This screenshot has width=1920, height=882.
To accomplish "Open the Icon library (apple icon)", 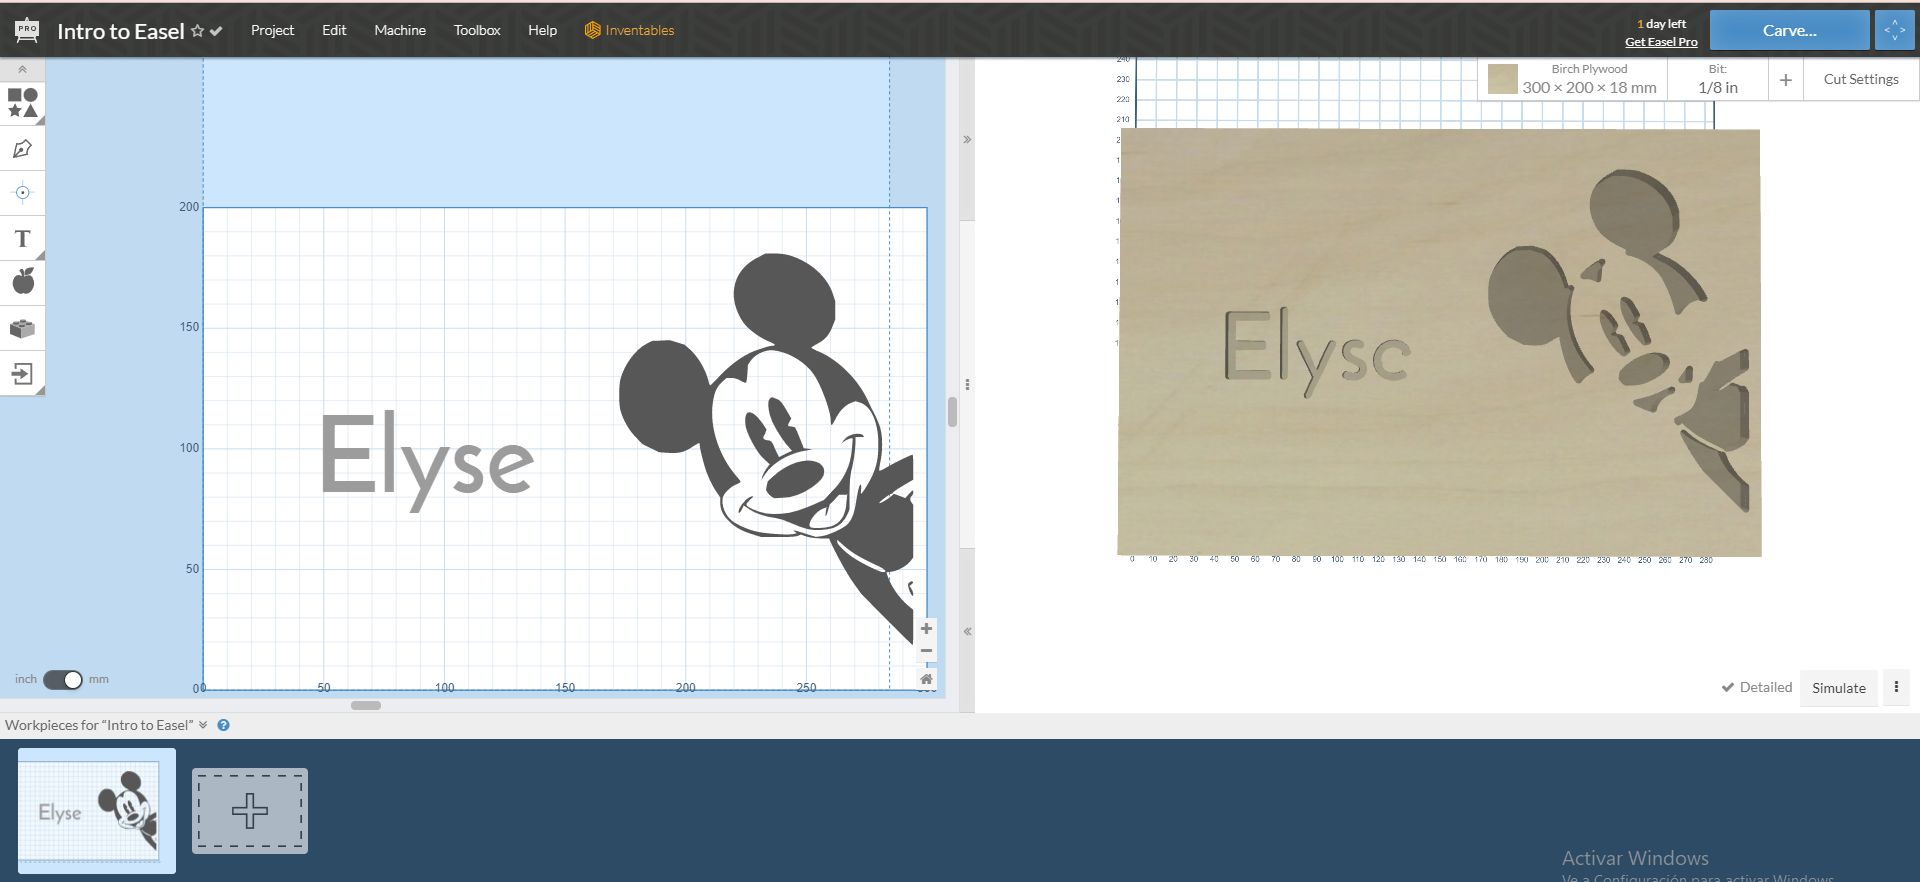I will (x=22, y=282).
